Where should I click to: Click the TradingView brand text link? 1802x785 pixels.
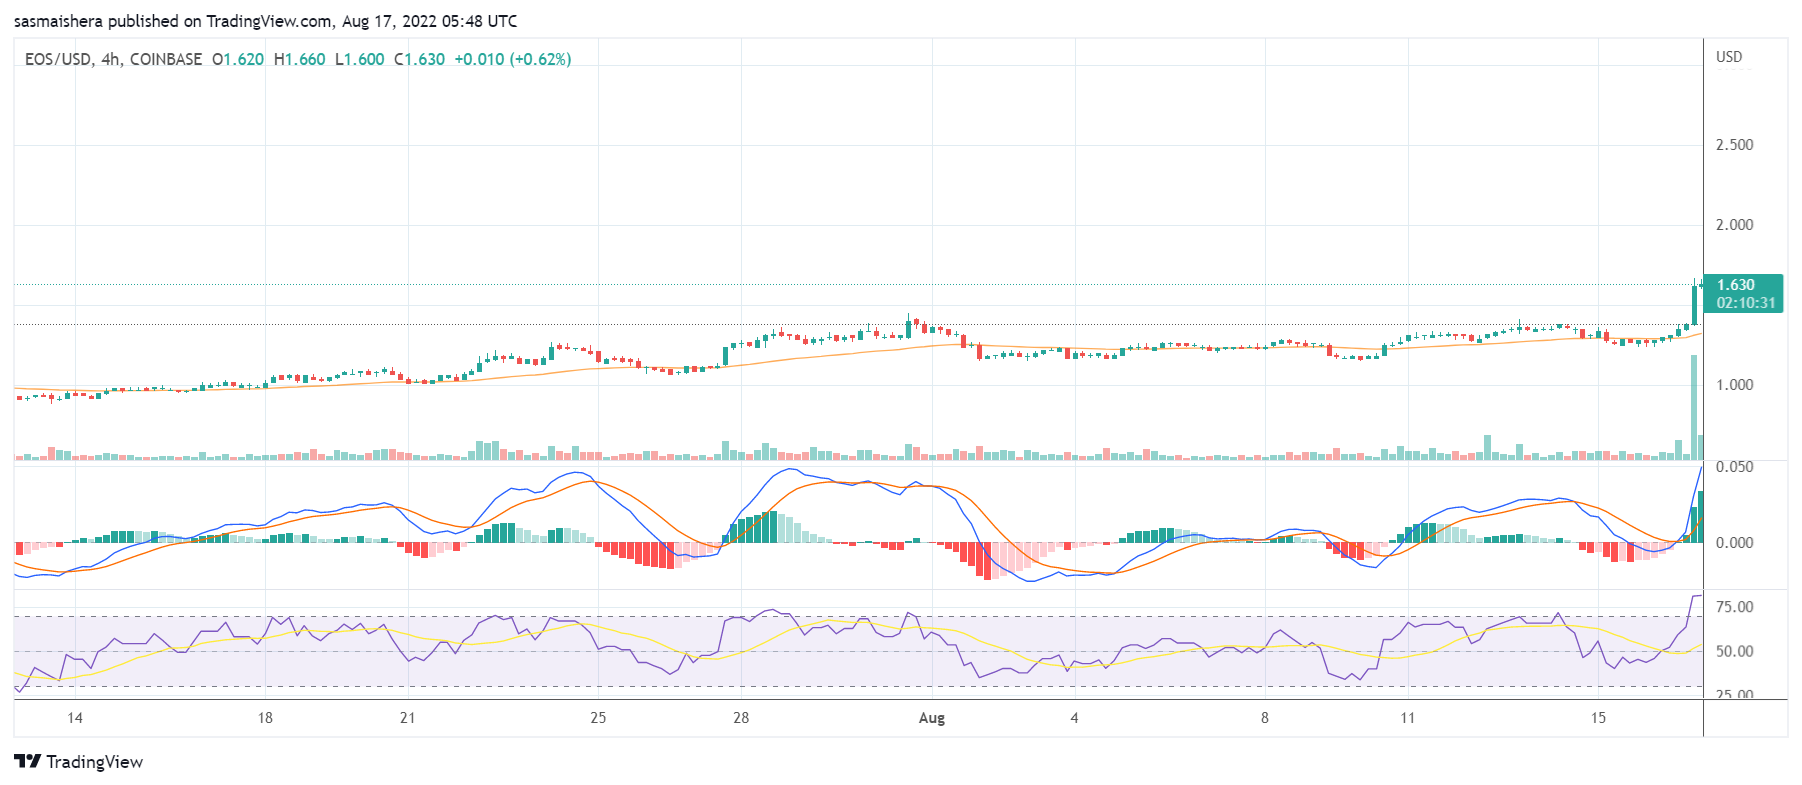pyautogui.click(x=94, y=762)
